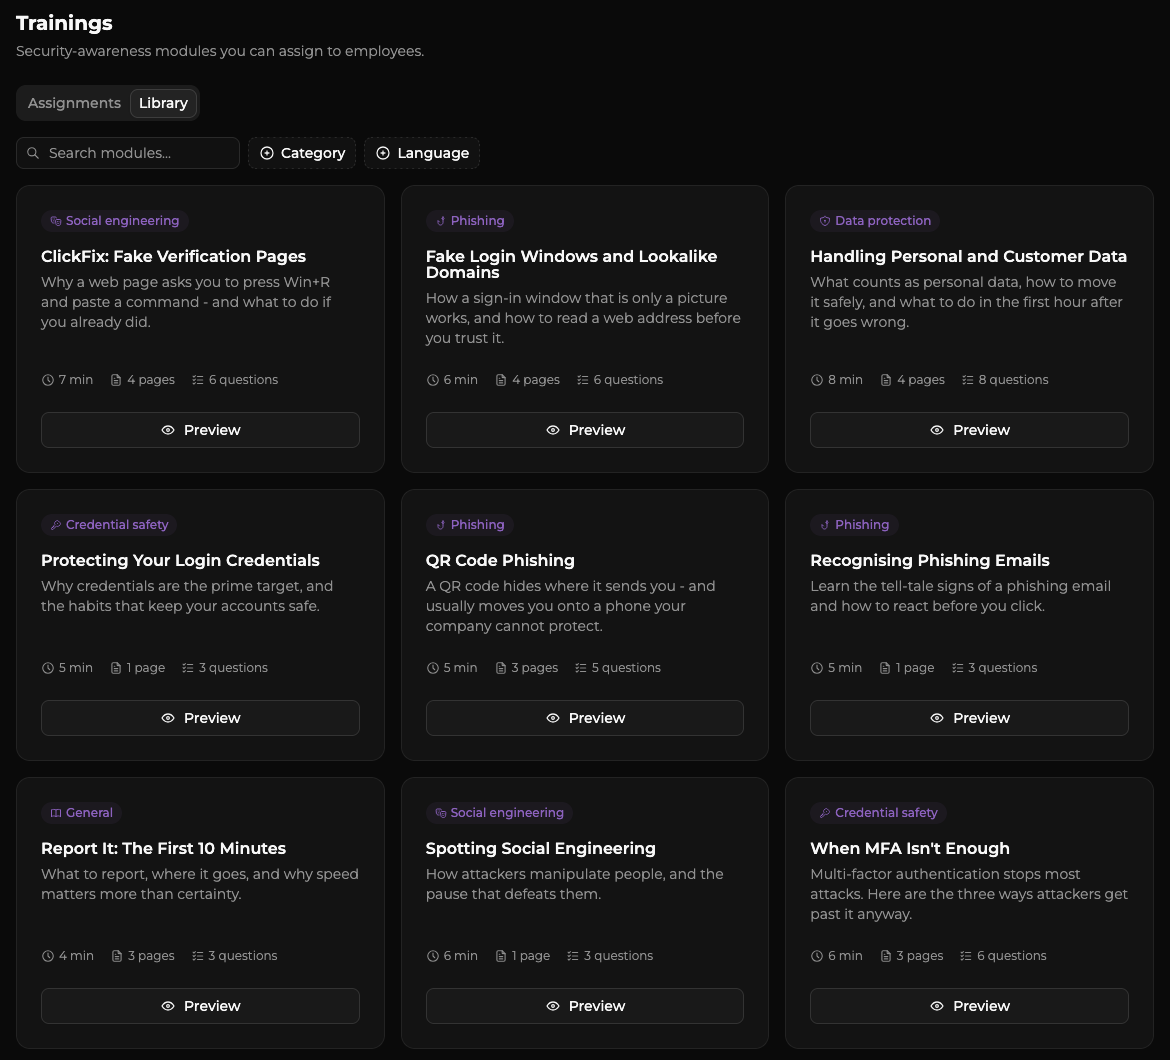
Task: Click title Spotting Social Engineering
Action: (x=540, y=848)
